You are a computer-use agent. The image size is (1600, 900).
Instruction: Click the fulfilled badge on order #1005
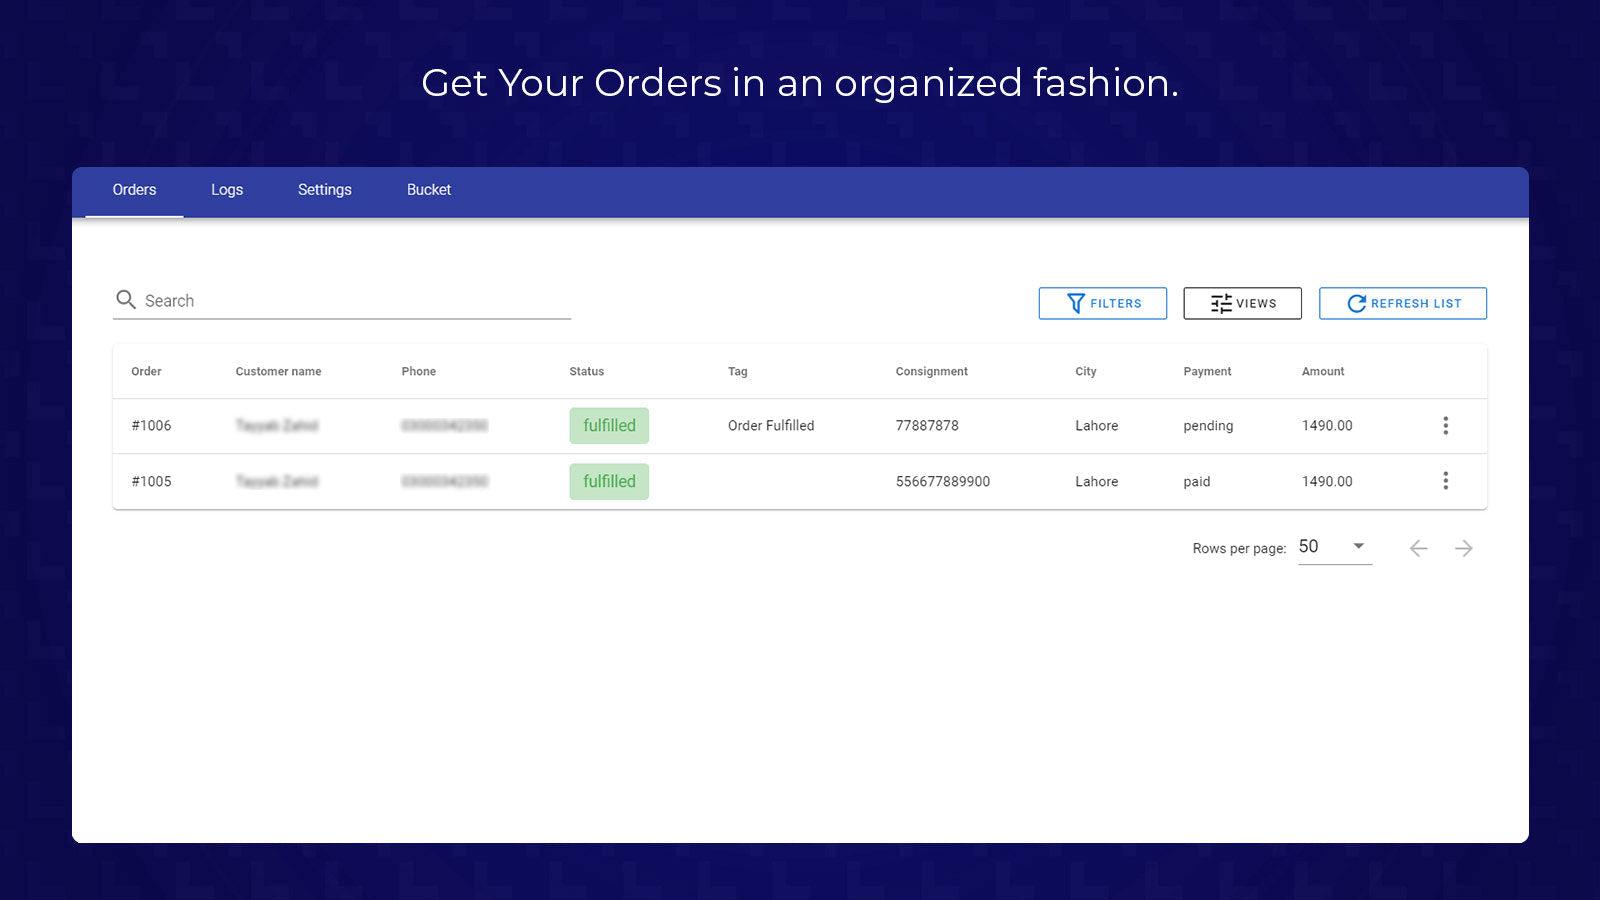click(609, 481)
